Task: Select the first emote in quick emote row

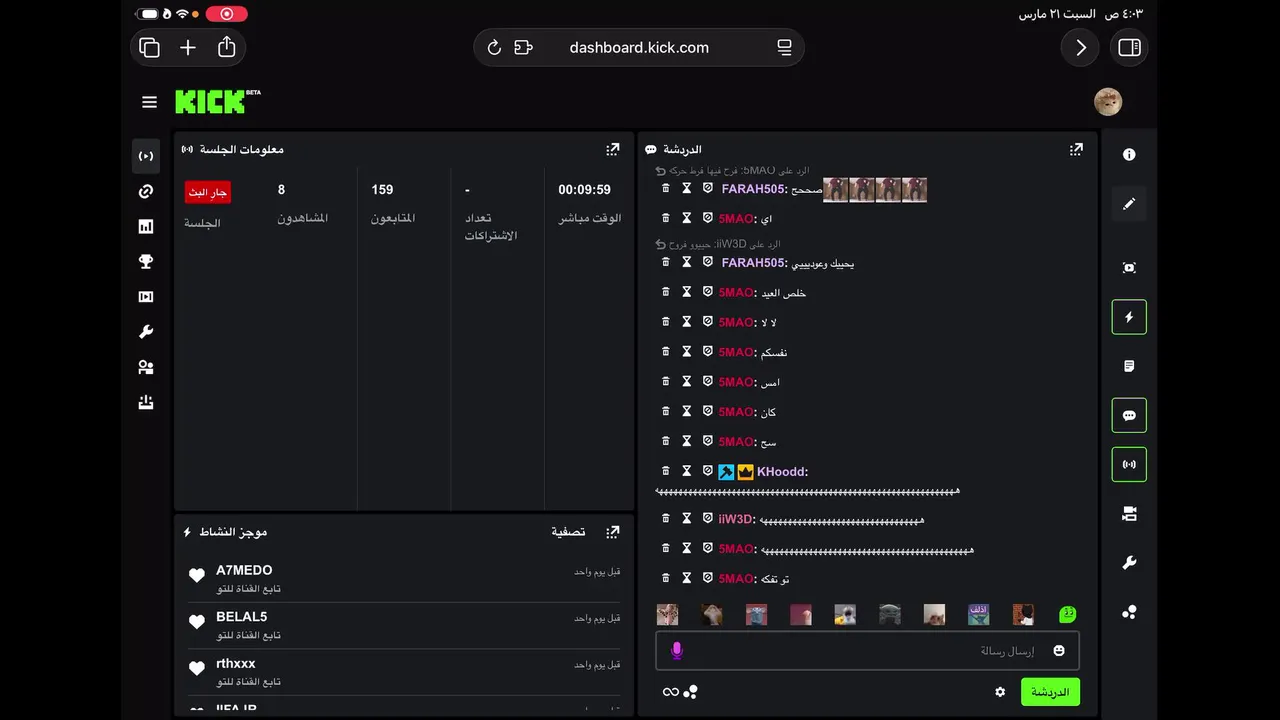Action: (667, 614)
